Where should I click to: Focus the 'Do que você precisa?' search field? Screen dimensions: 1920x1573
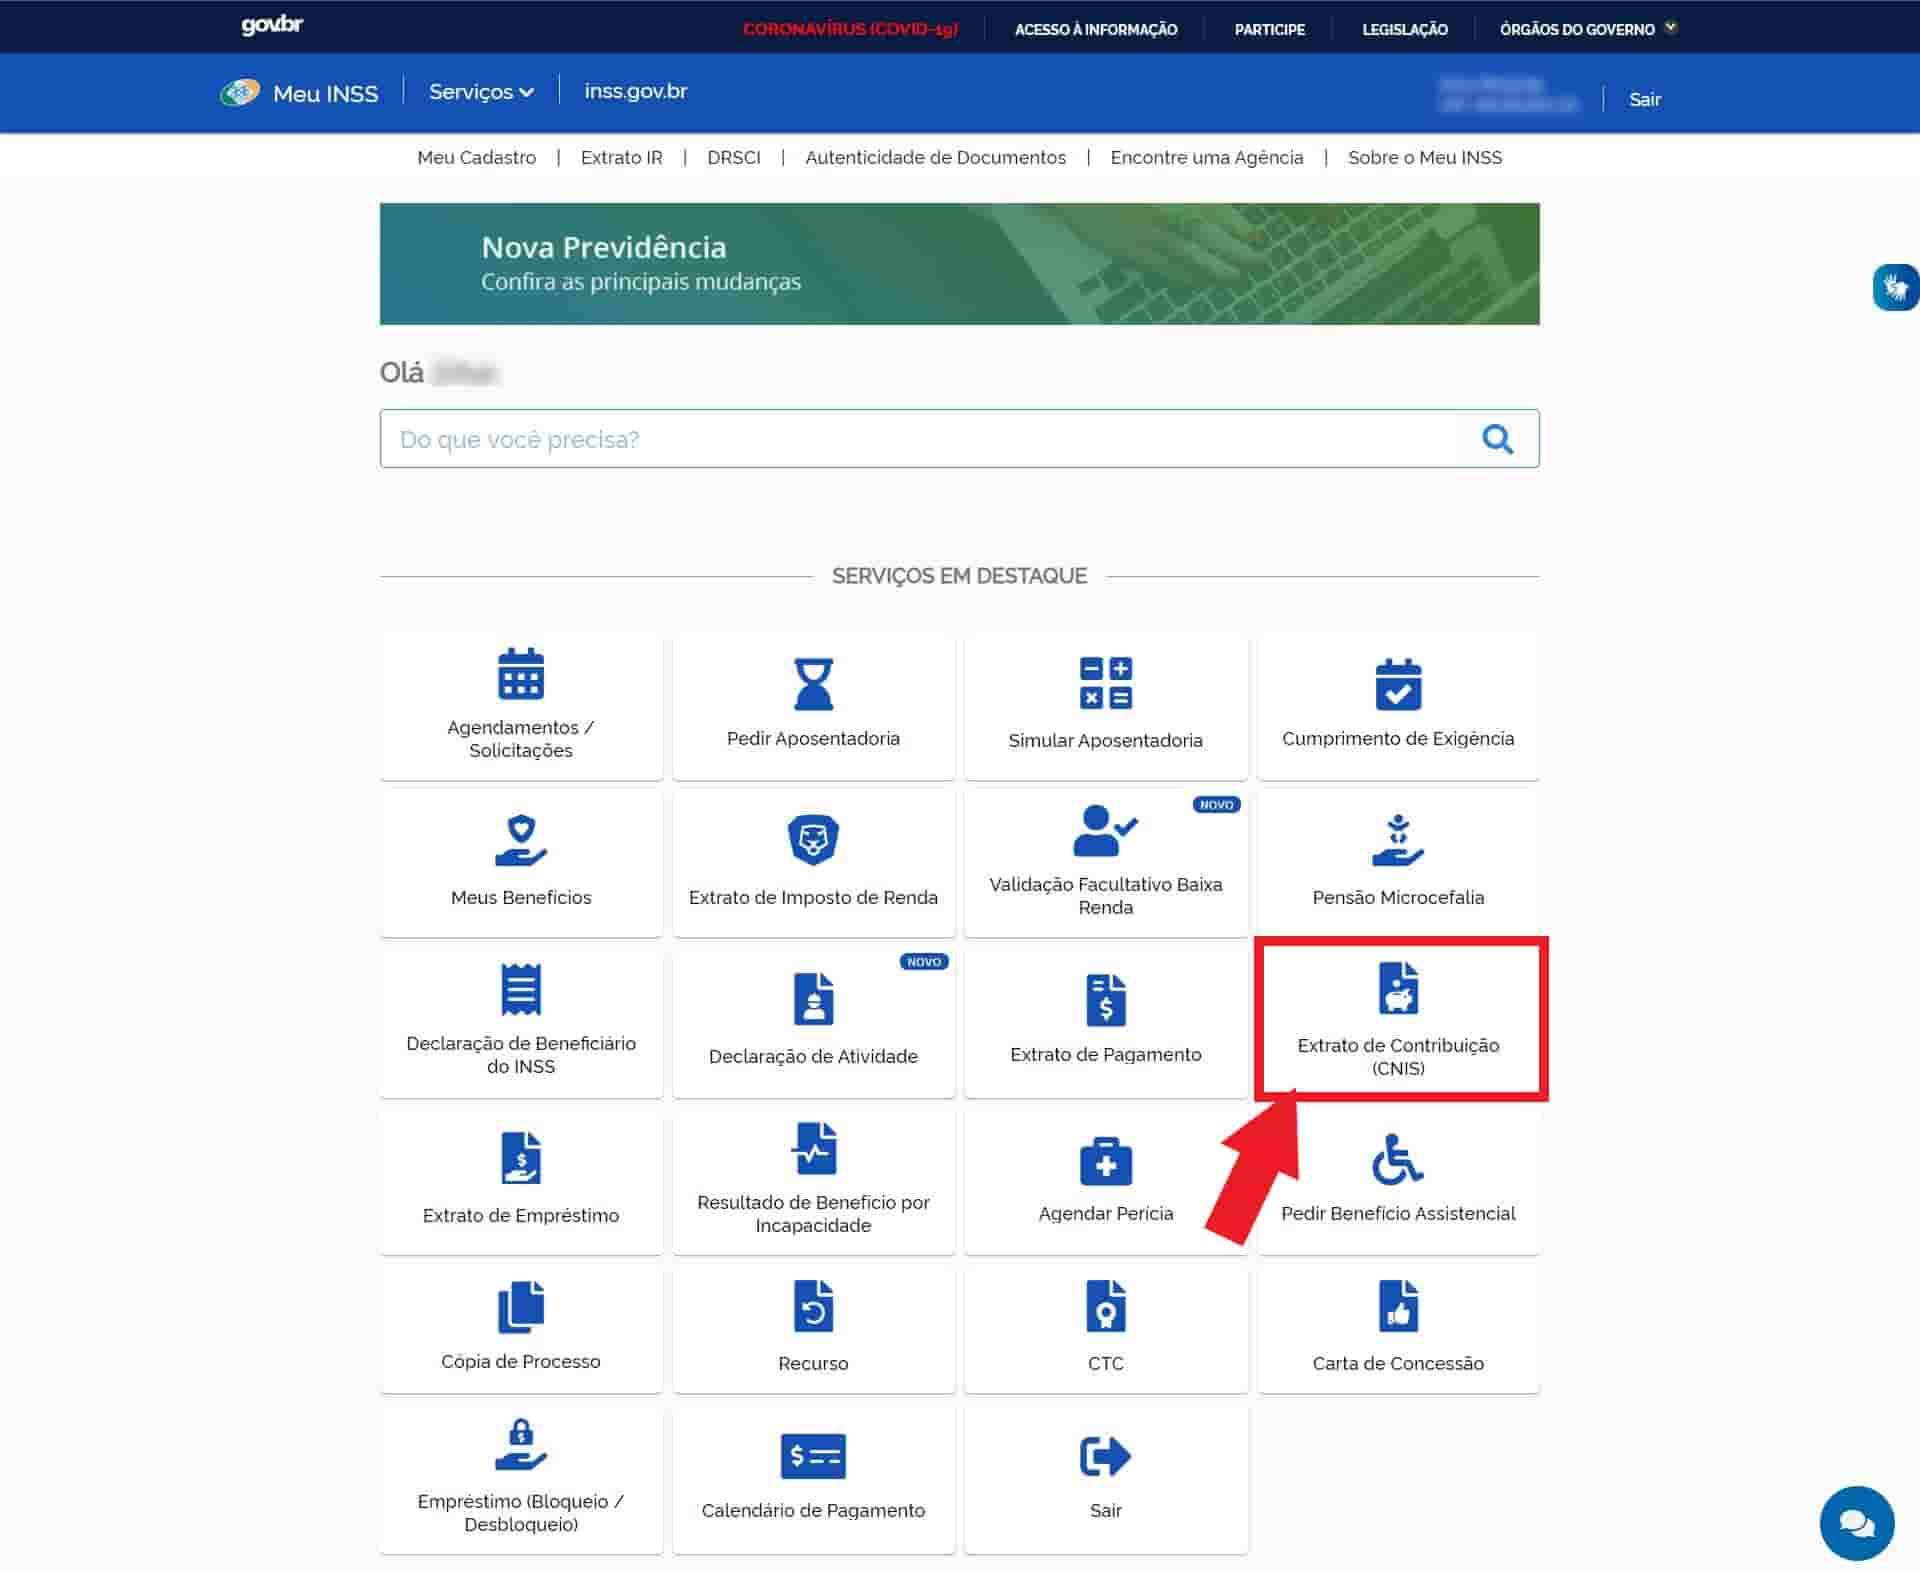pyautogui.click(x=959, y=438)
